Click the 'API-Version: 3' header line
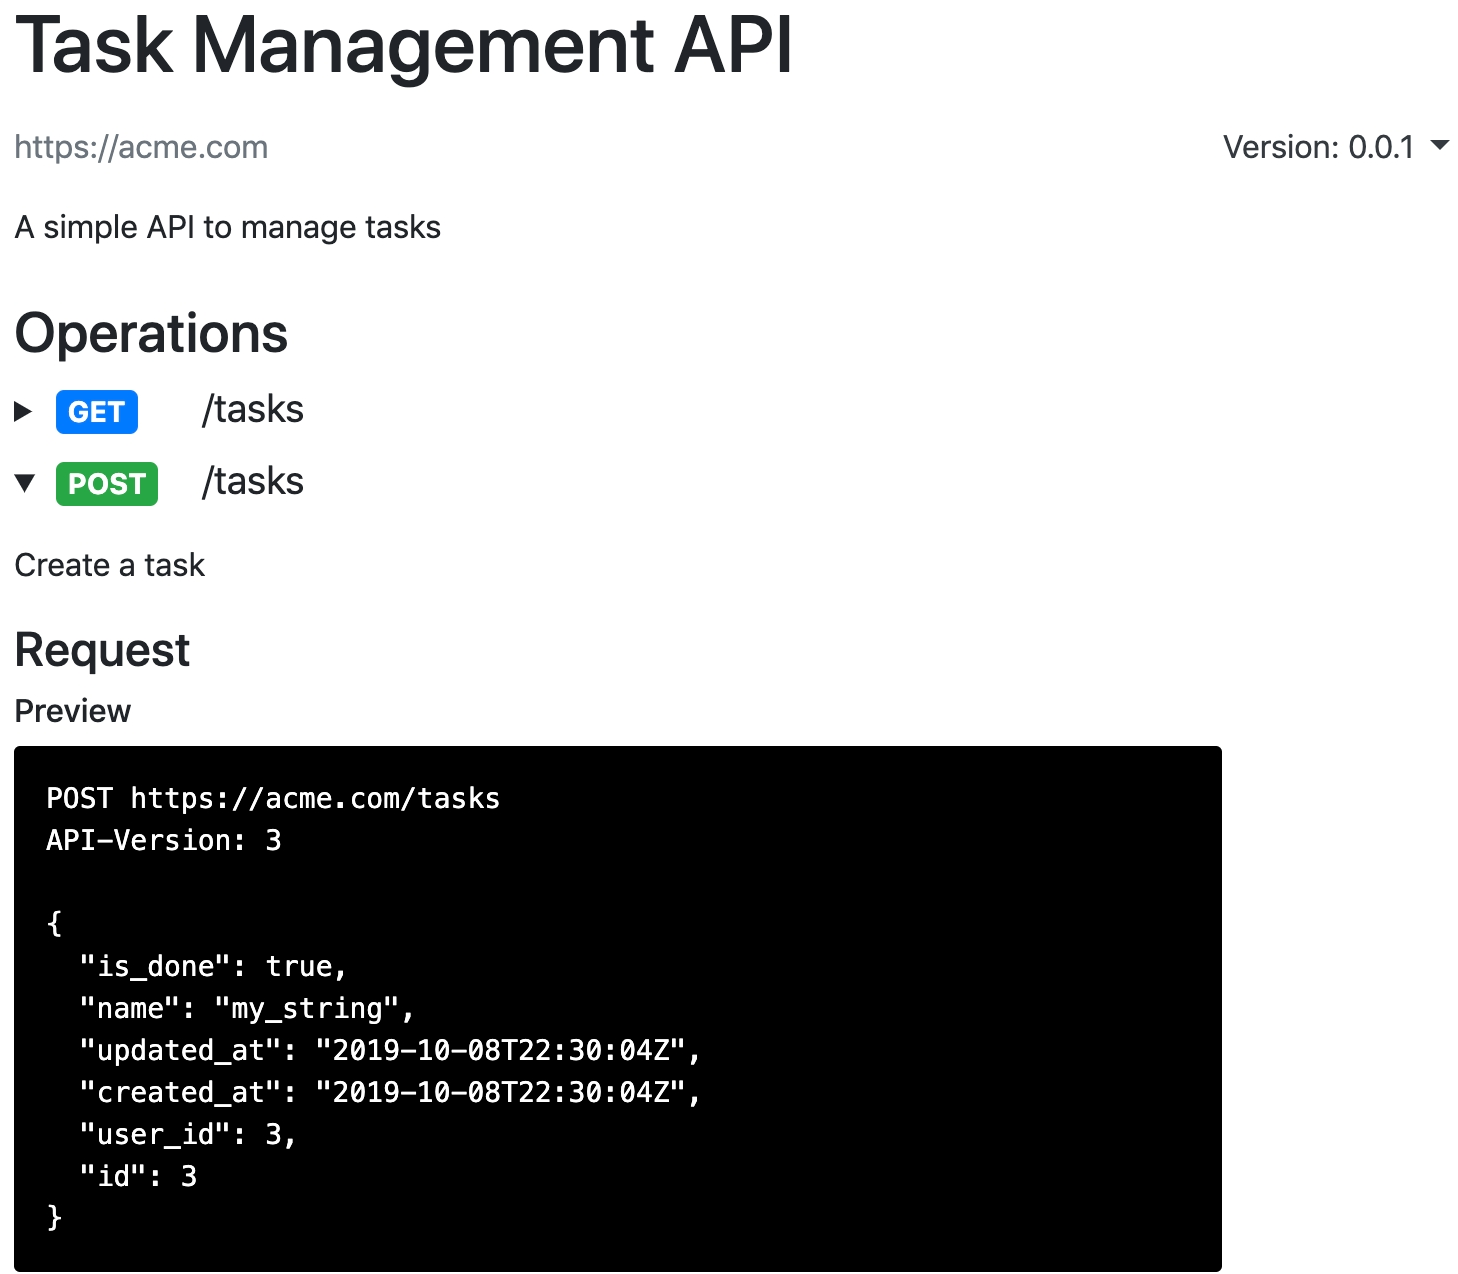 click(x=164, y=840)
